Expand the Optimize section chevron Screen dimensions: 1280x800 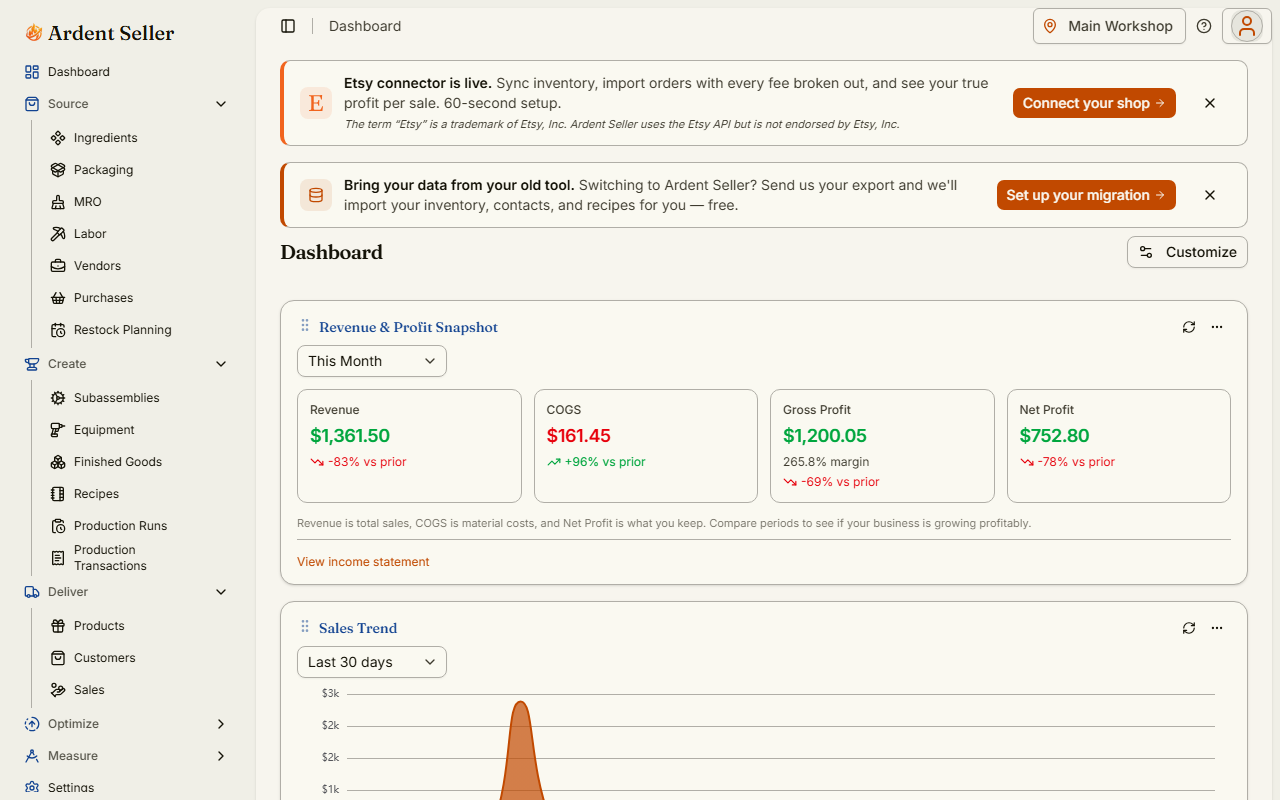(221, 724)
